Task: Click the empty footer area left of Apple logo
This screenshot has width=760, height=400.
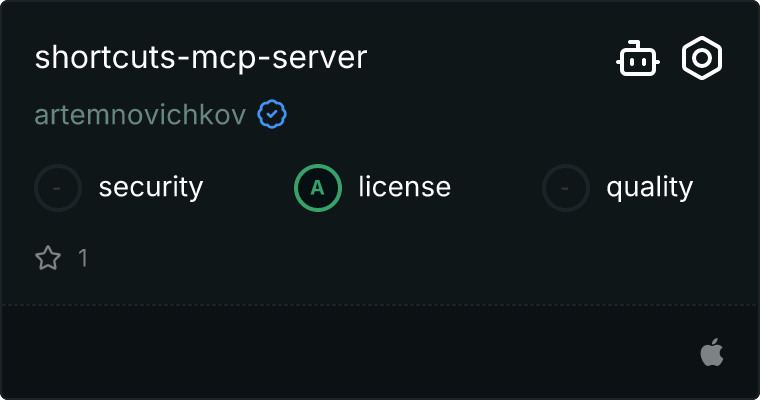Action: [350, 352]
